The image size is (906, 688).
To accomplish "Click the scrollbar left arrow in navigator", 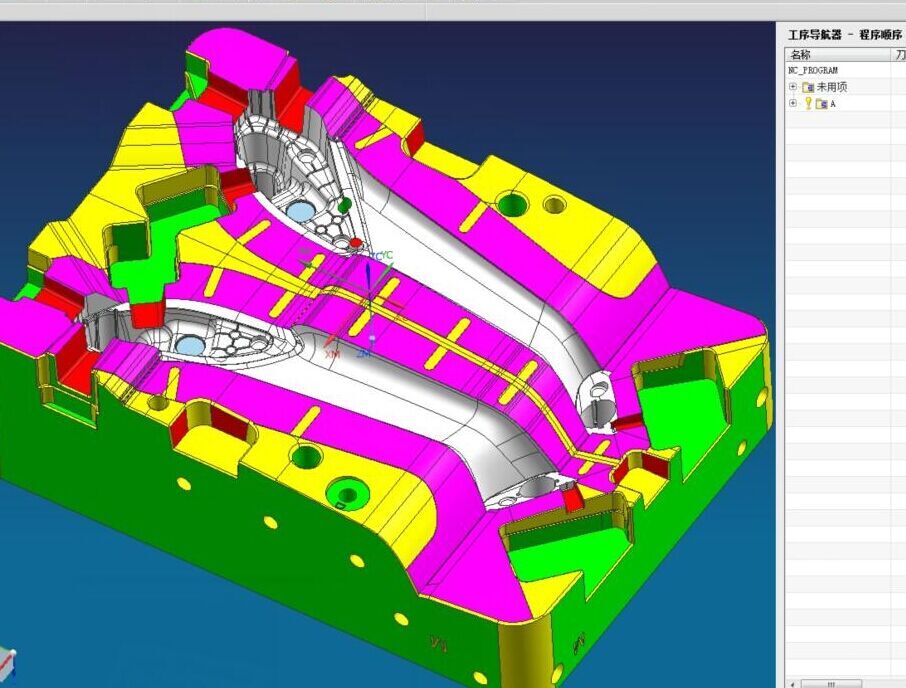I will [x=794, y=684].
